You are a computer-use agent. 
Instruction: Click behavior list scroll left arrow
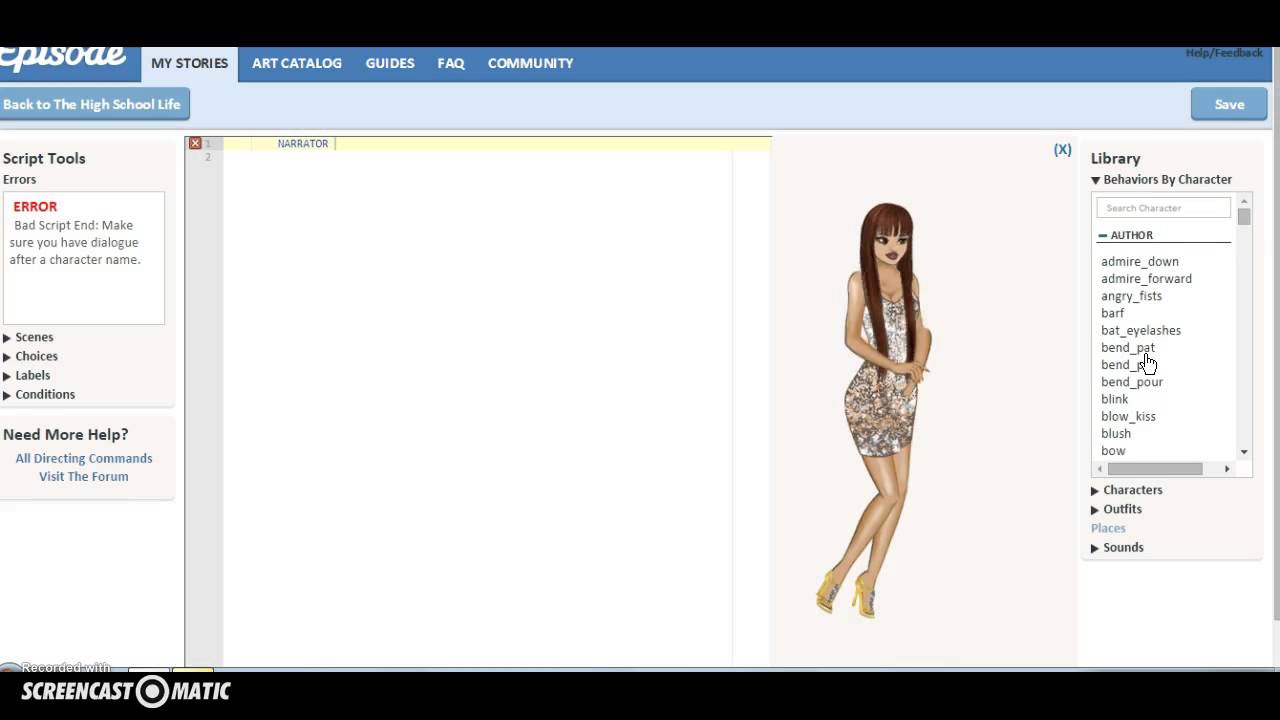pos(1100,469)
